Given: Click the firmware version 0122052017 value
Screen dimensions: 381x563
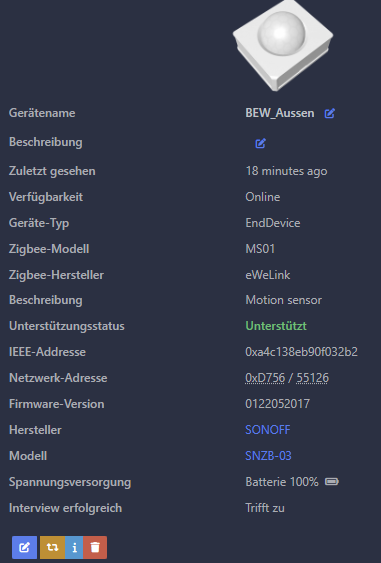Looking at the screenshot, I should [x=277, y=404].
